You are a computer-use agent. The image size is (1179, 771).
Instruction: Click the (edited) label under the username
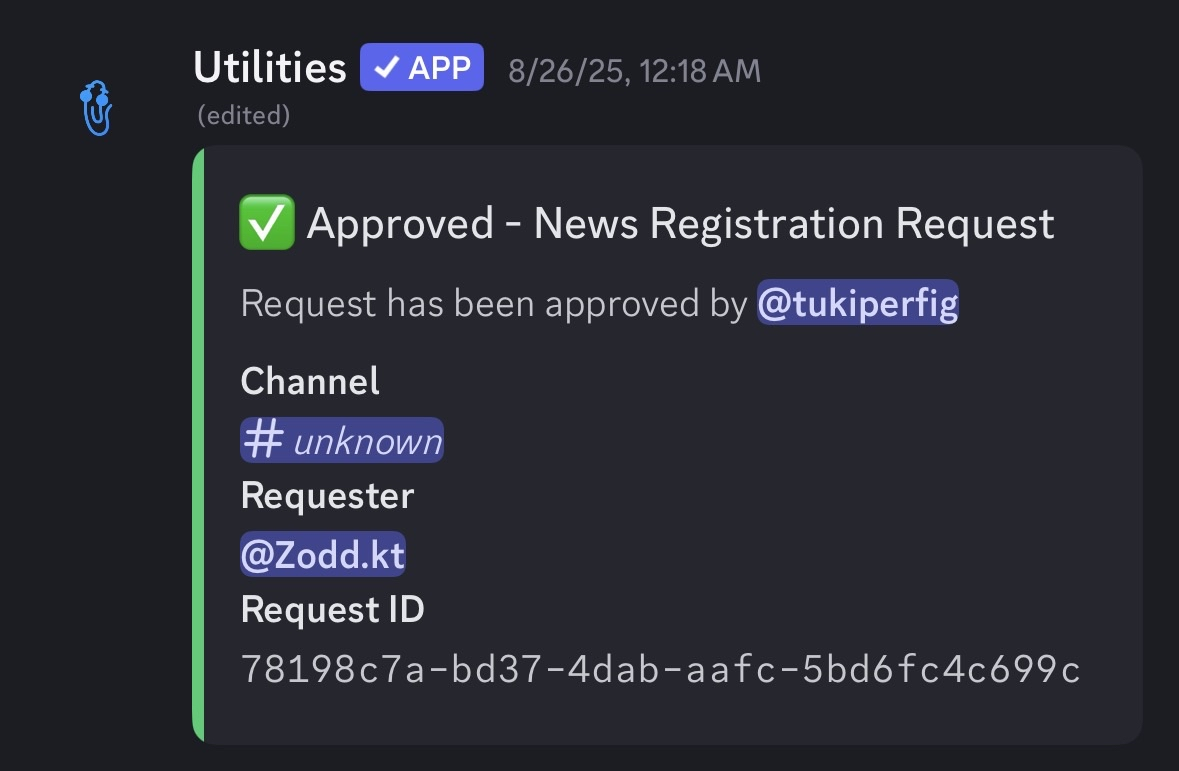coord(244,116)
